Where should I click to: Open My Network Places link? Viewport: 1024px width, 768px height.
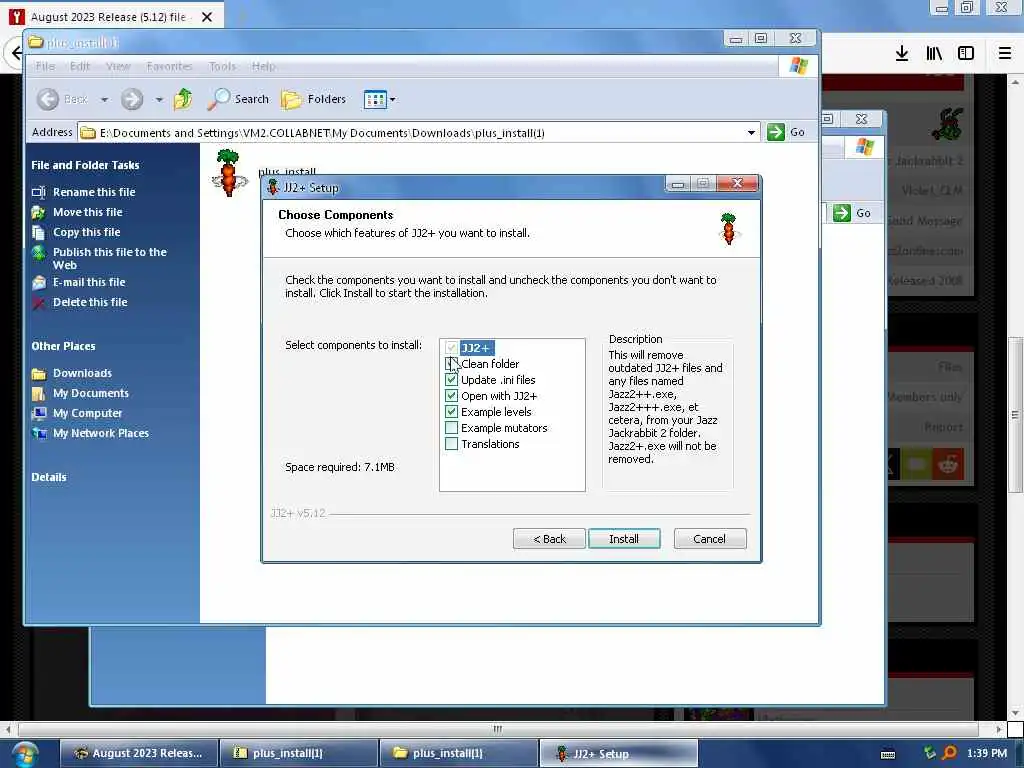pyautogui.click(x=101, y=433)
